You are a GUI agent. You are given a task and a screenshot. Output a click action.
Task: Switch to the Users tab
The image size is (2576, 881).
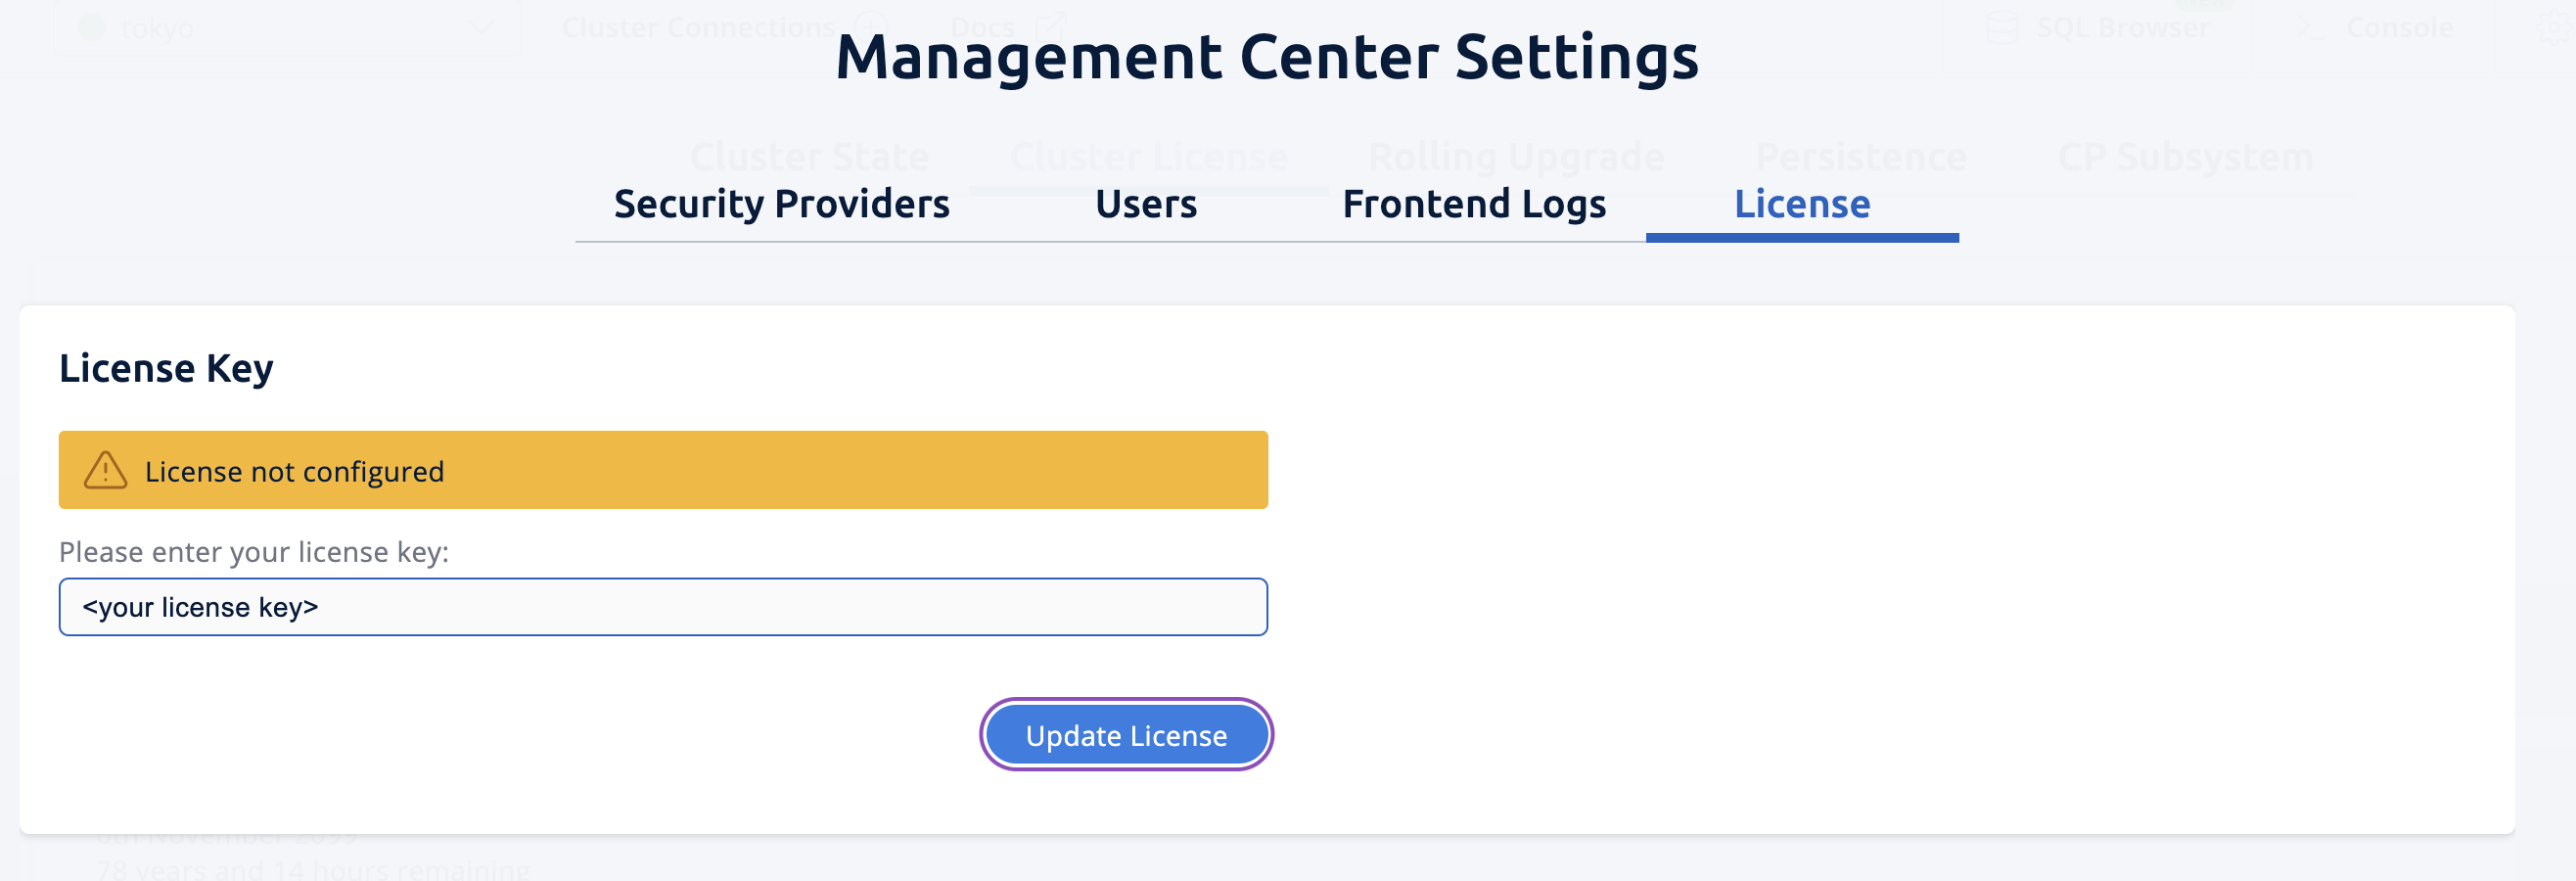pos(1145,204)
